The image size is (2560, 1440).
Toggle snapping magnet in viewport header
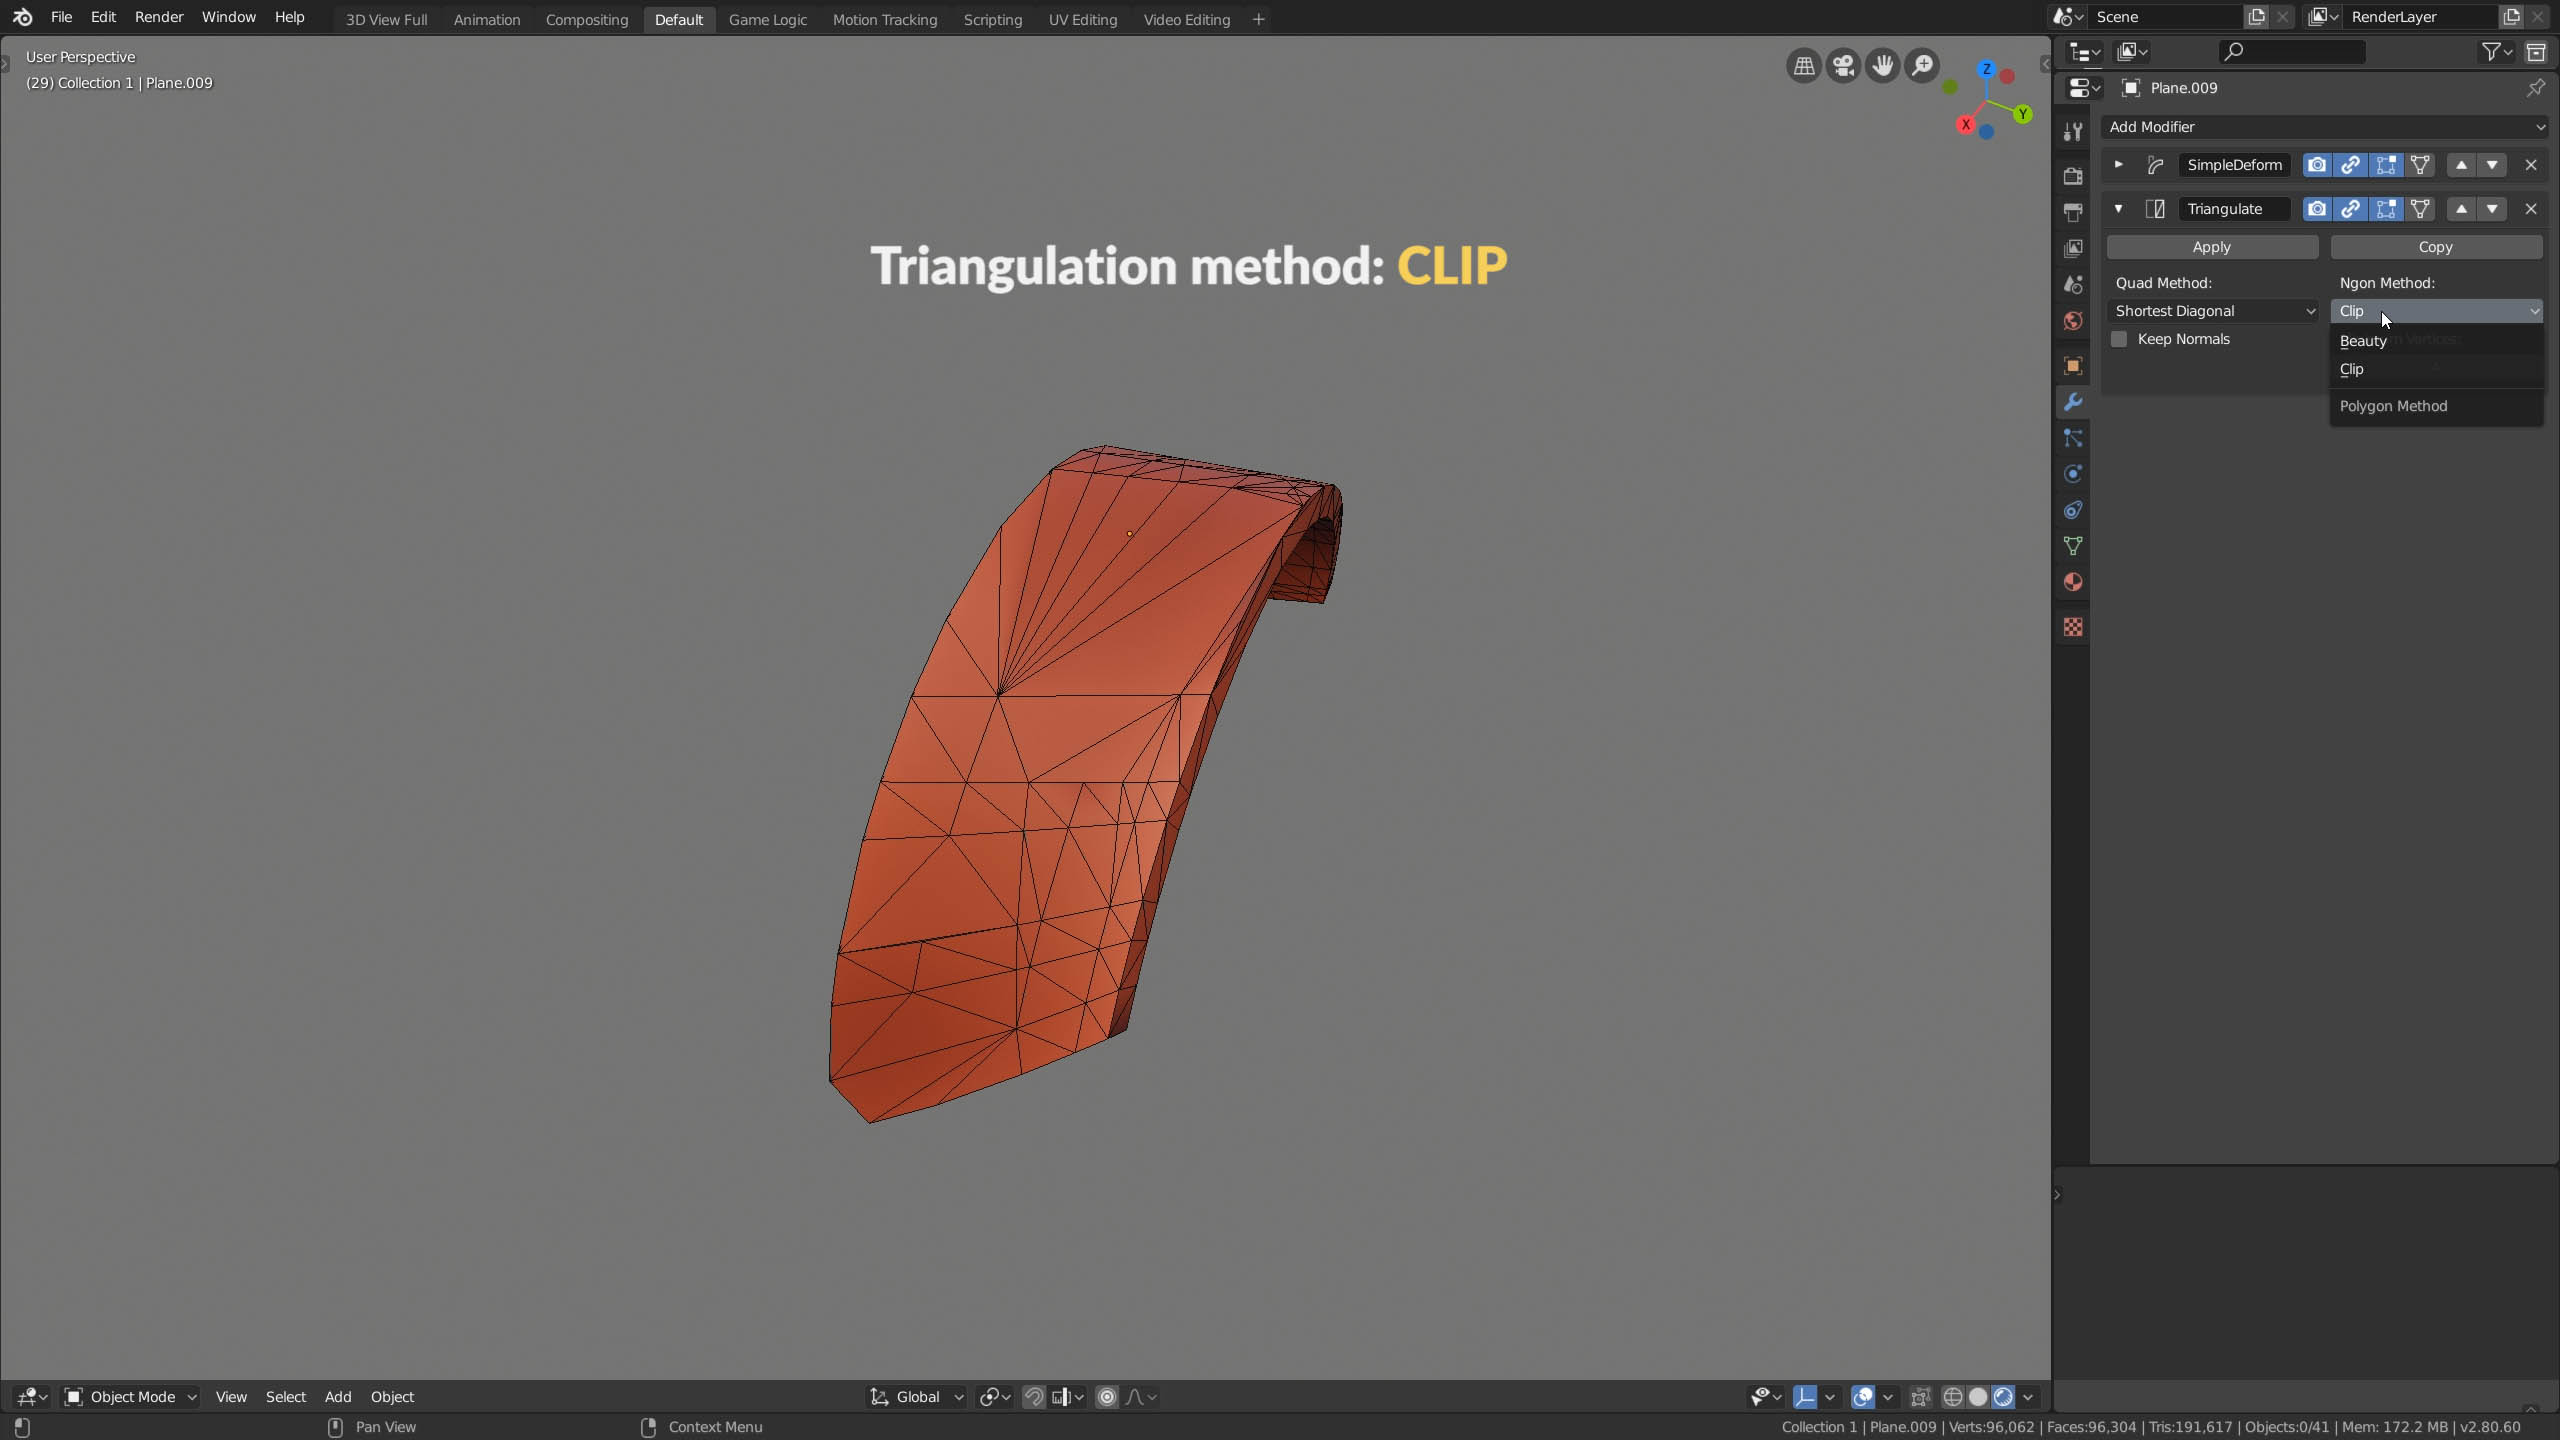click(x=1033, y=1397)
